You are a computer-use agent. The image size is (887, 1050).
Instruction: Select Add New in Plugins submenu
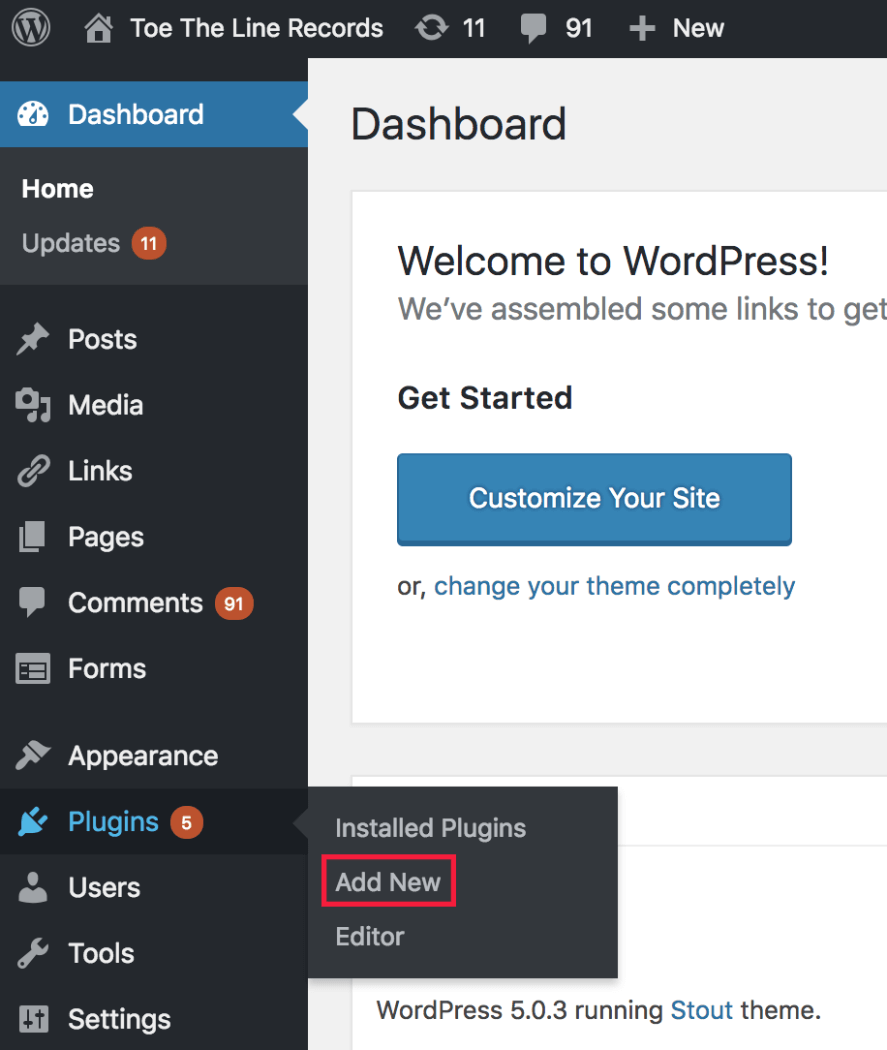point(388,882)
